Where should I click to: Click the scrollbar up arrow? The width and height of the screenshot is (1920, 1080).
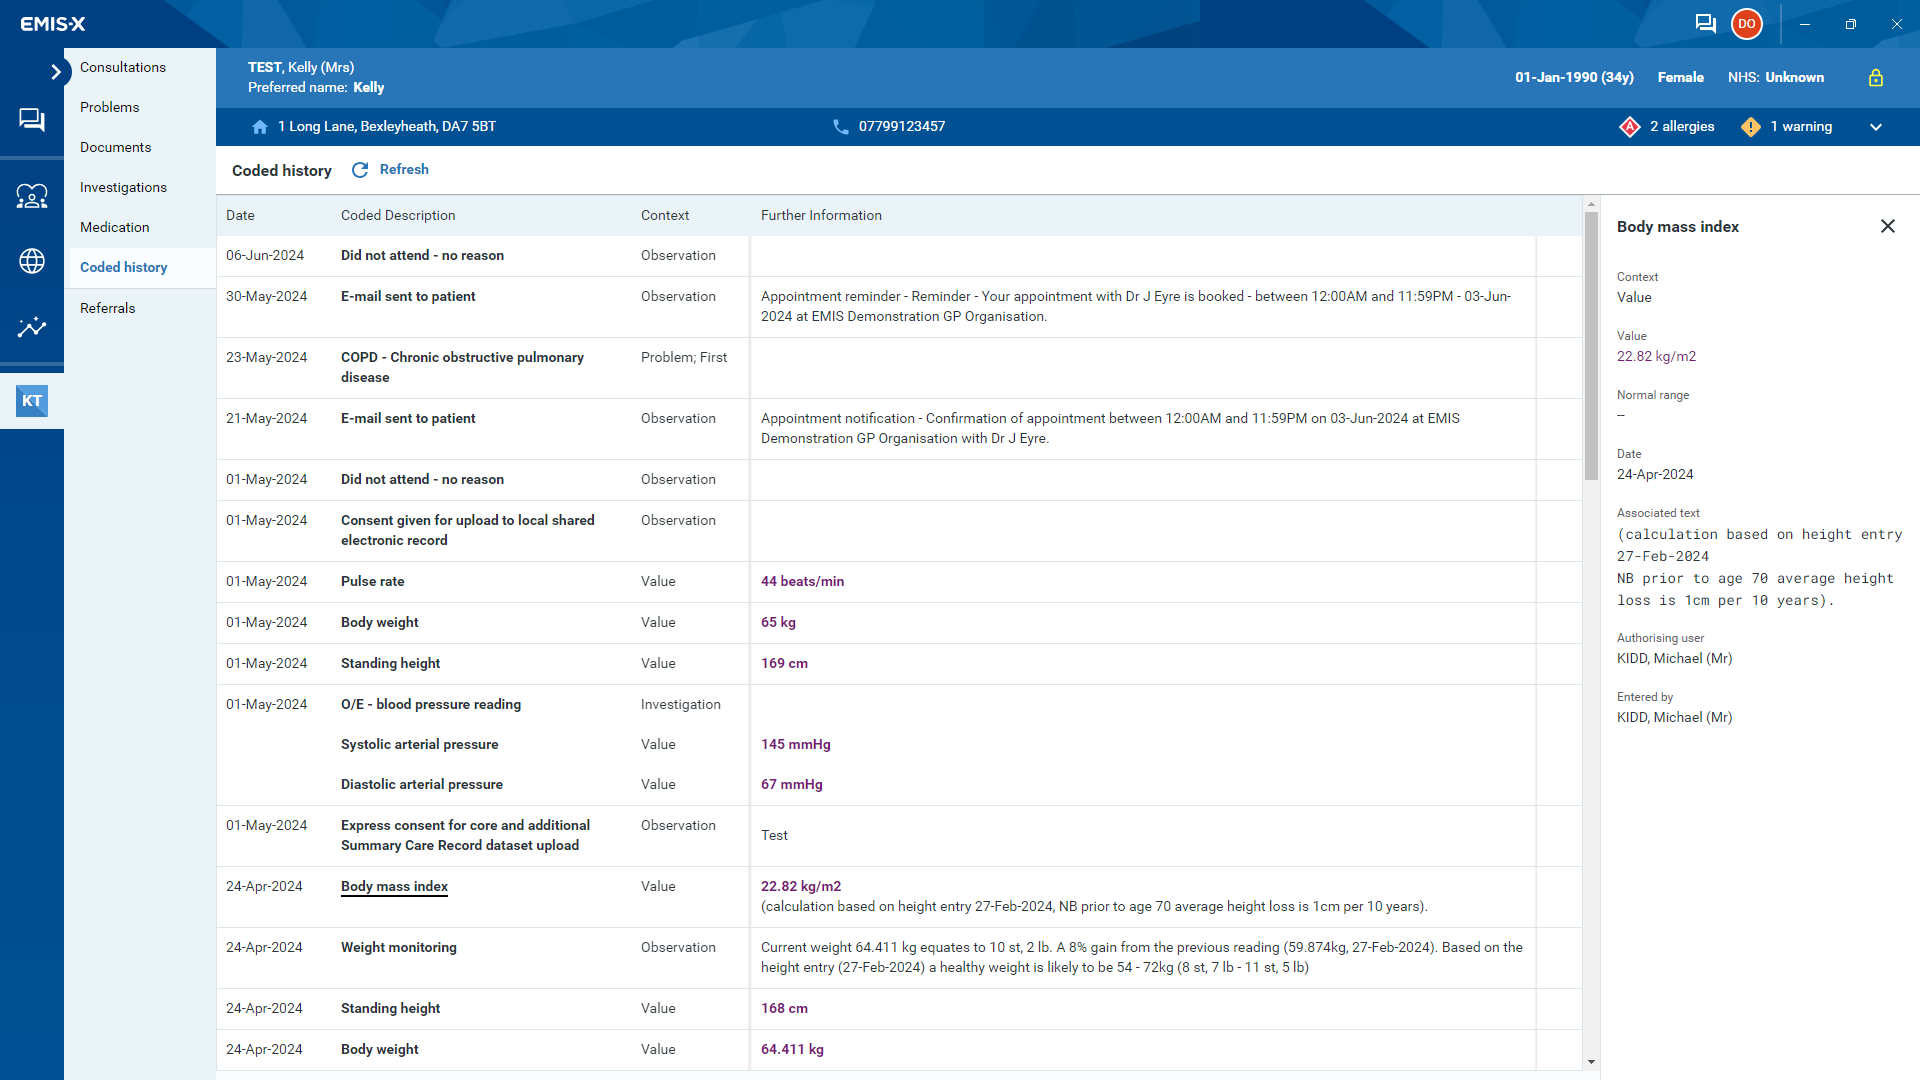point(1591,204)
